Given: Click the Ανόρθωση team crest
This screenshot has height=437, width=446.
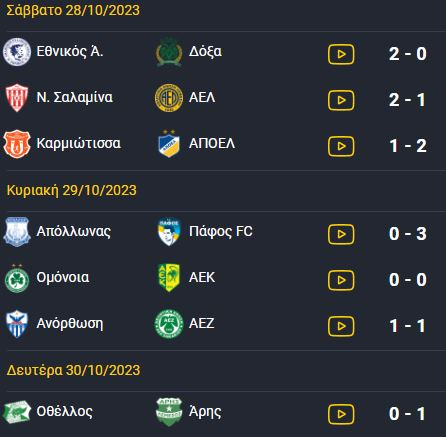Looking at the screenshot, I should pos(17,324).
